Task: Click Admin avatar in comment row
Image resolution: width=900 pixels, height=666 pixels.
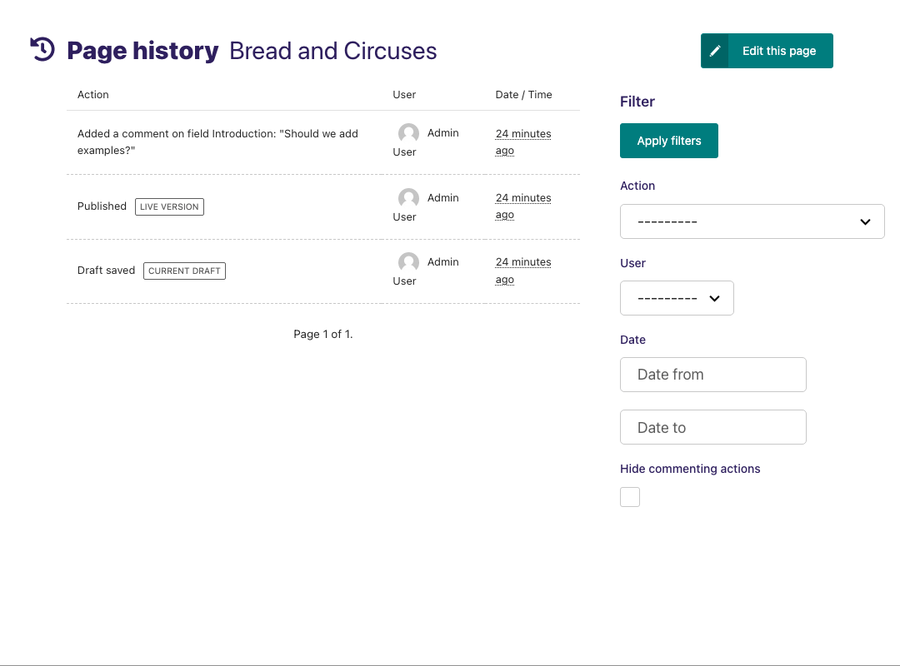Action: click(x=409, y=133)
